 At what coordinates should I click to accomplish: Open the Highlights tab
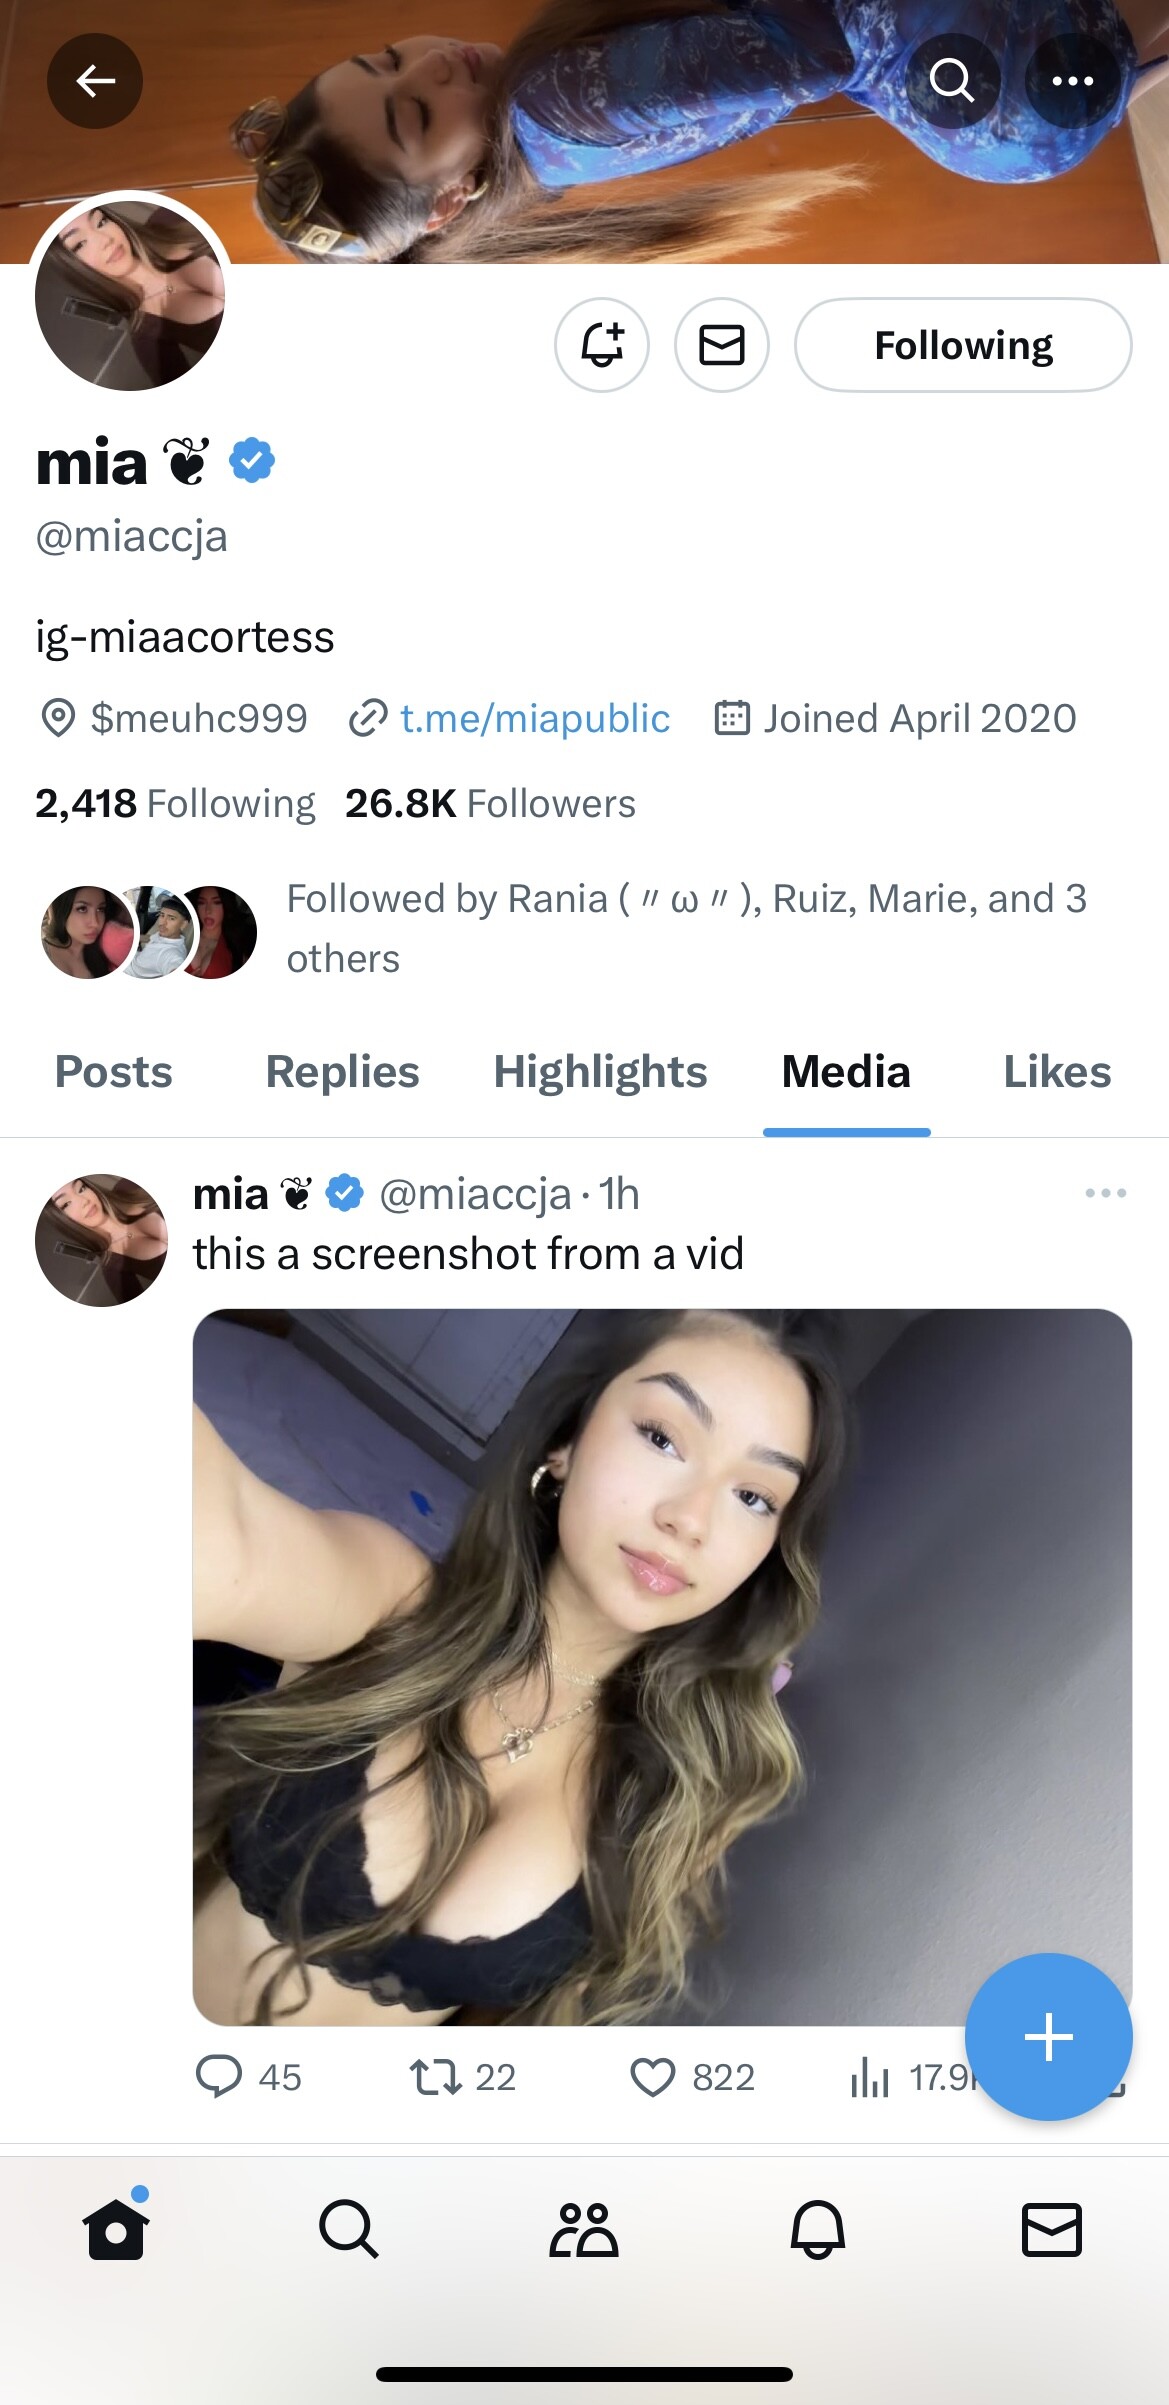point(600,1072)
